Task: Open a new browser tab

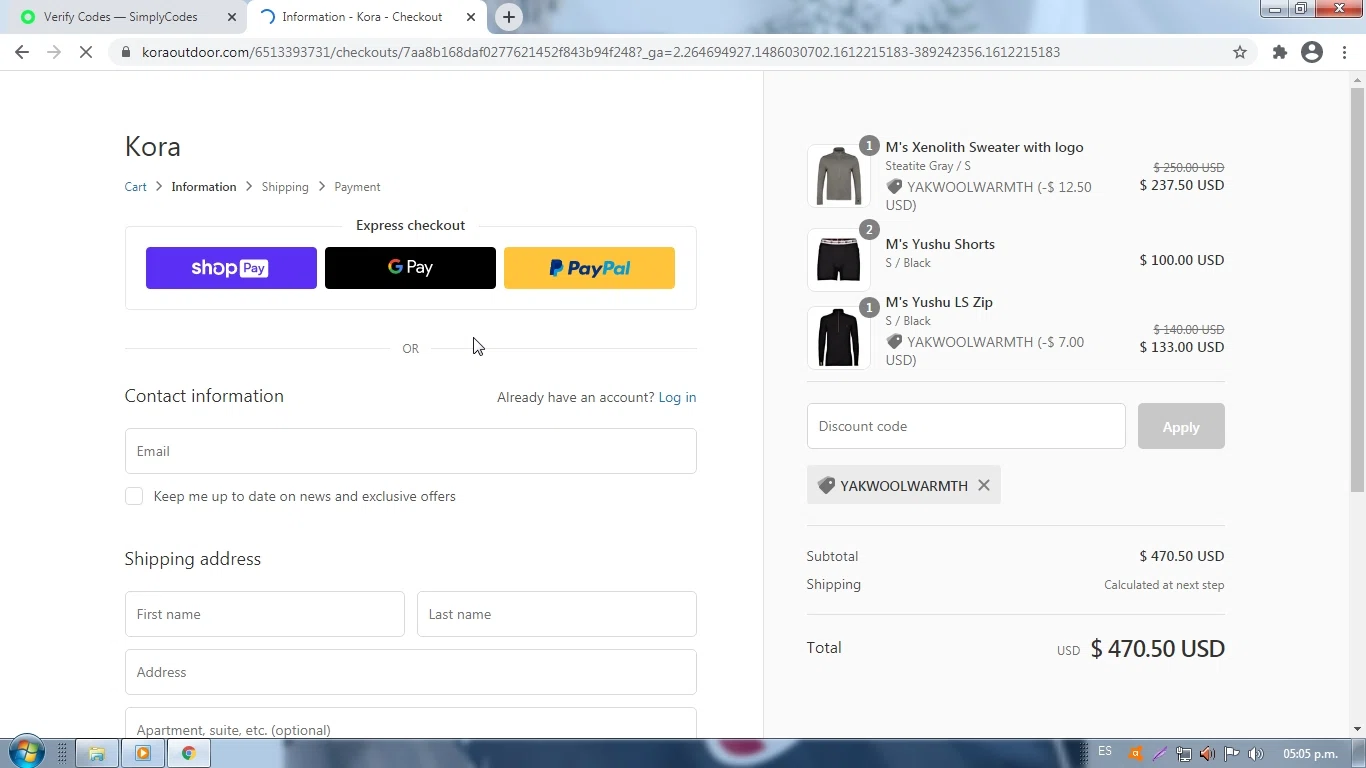Action: pyautogui.click(x=508, y=17)
